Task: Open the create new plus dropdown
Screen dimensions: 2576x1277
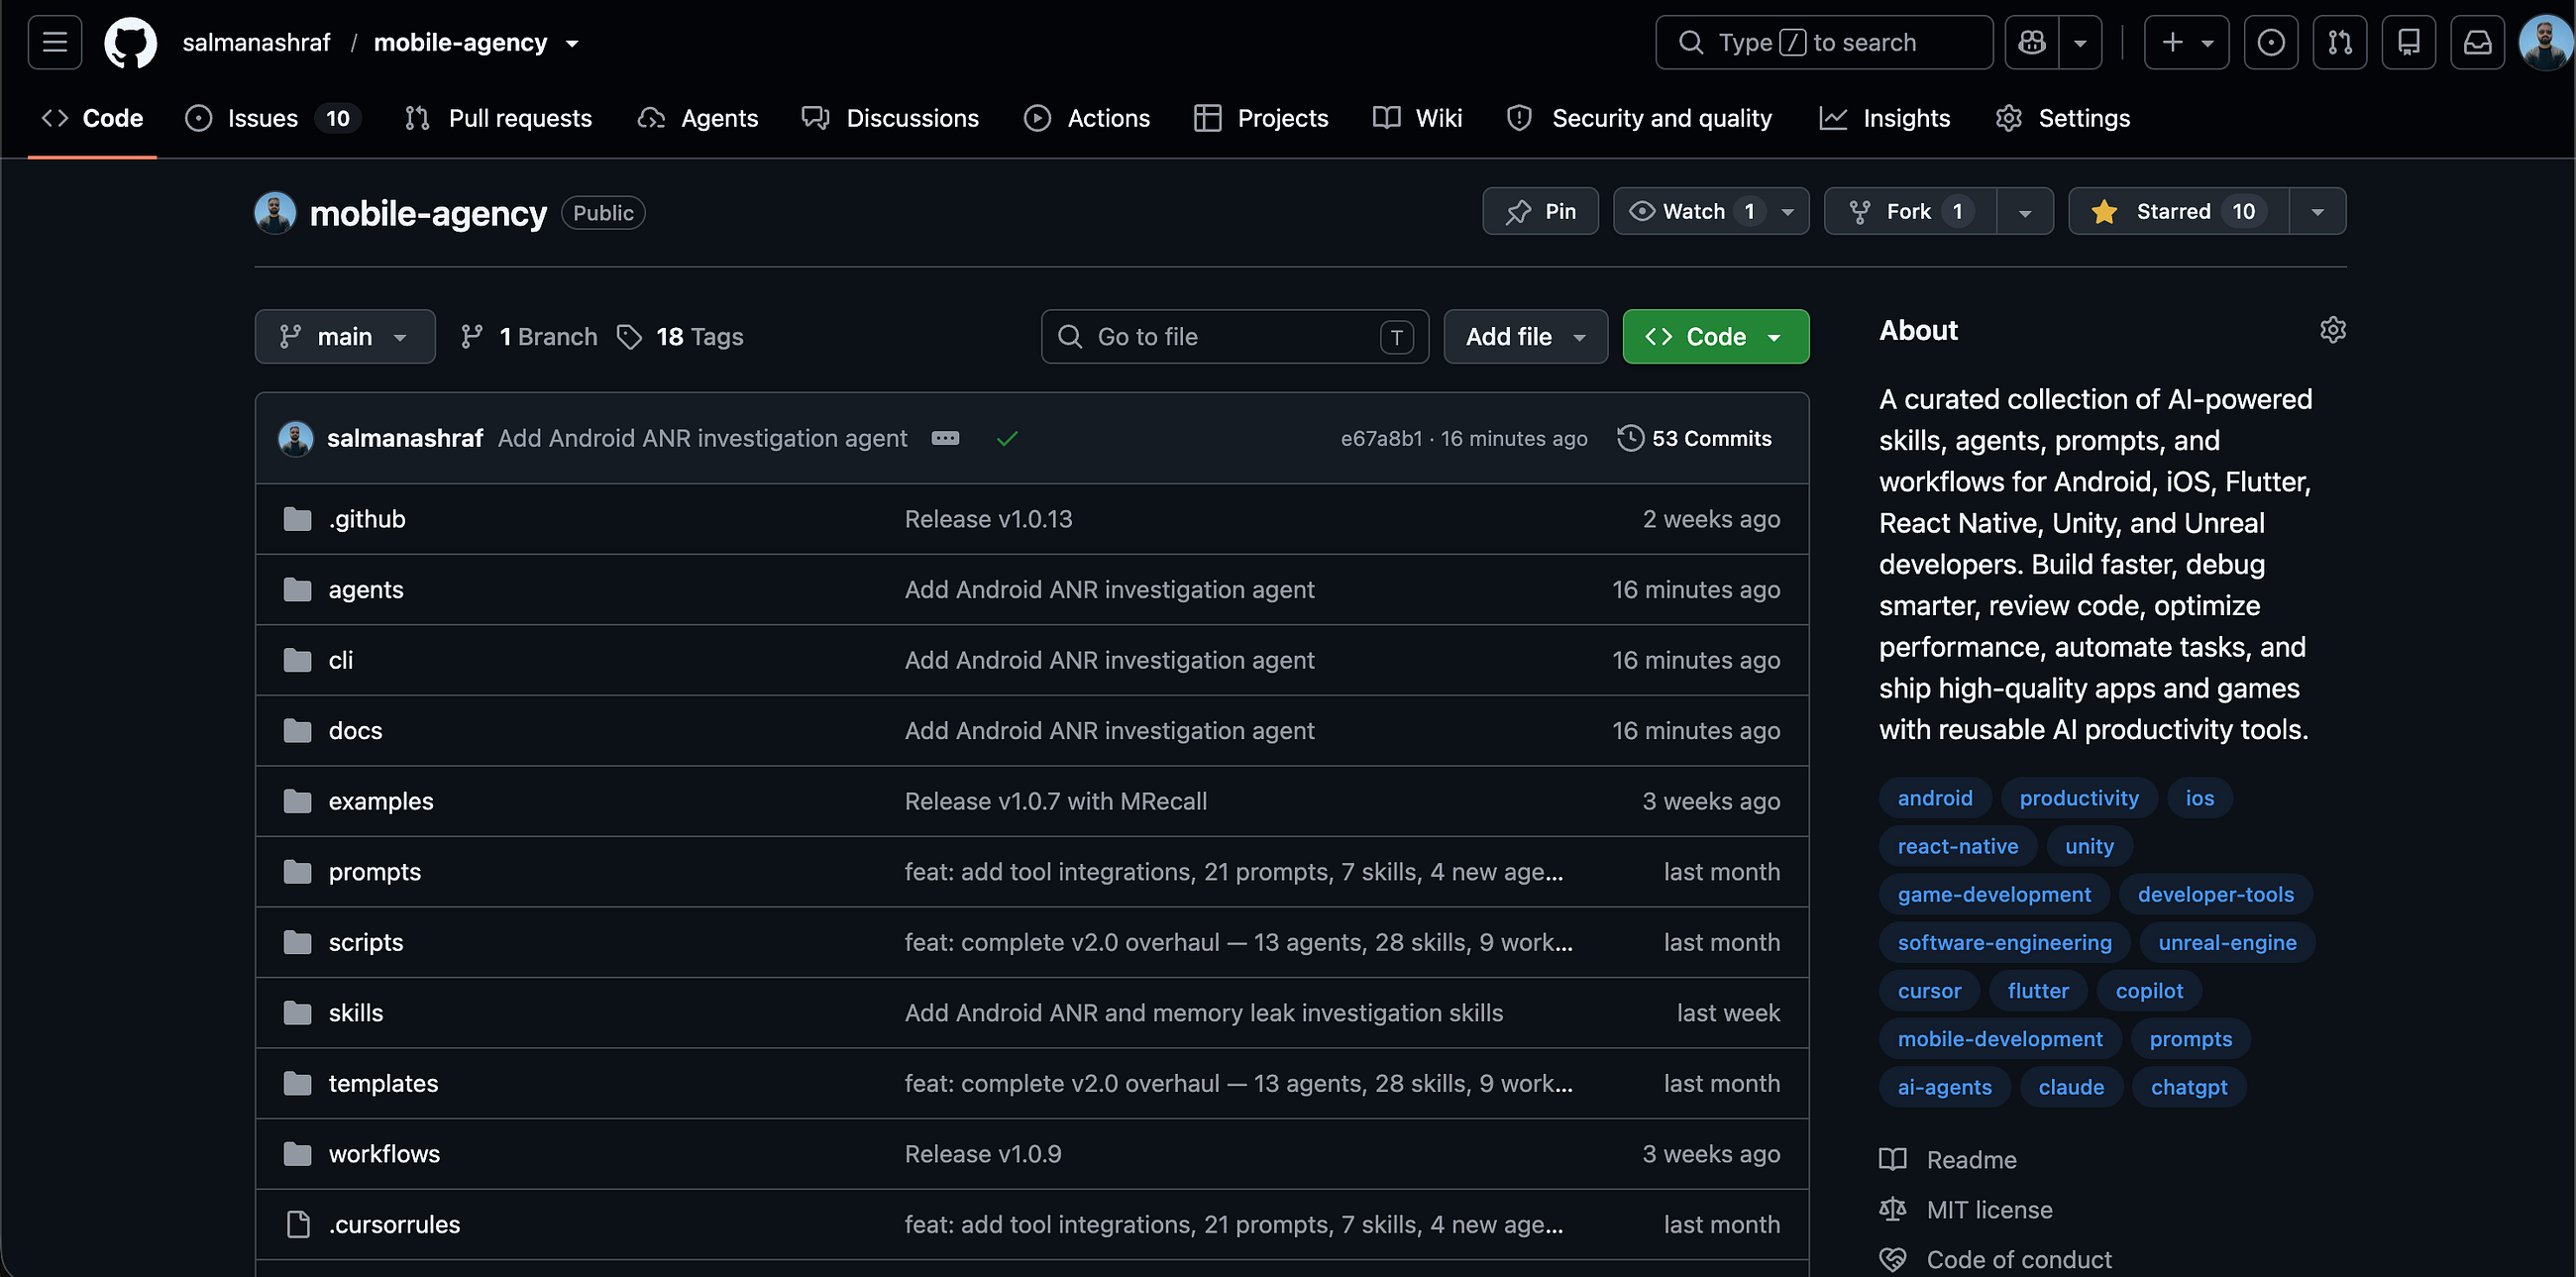Action: 2187,42
